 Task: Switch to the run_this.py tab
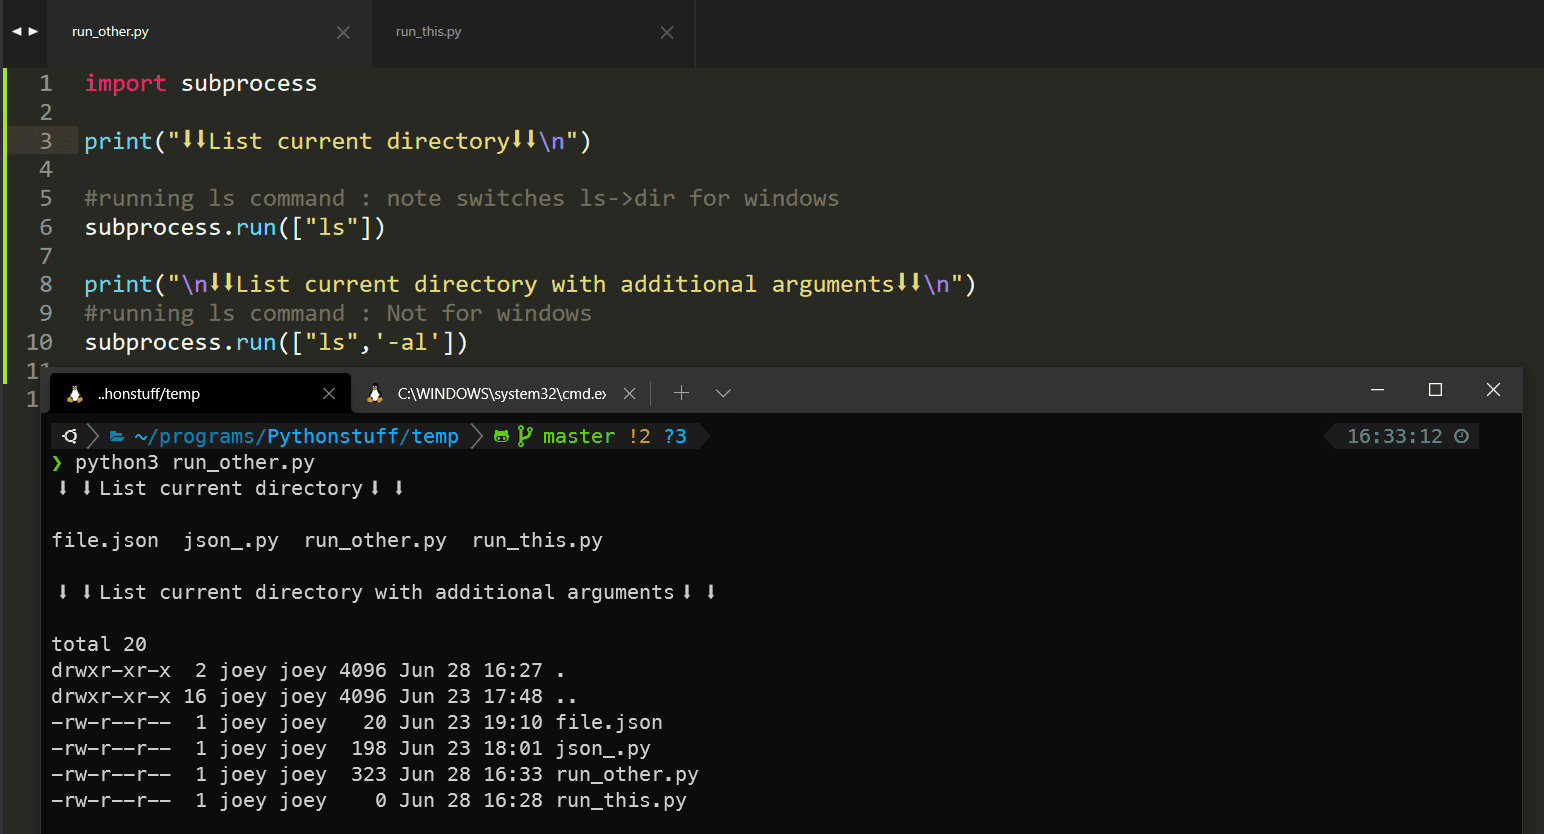[x=429, y=32]
